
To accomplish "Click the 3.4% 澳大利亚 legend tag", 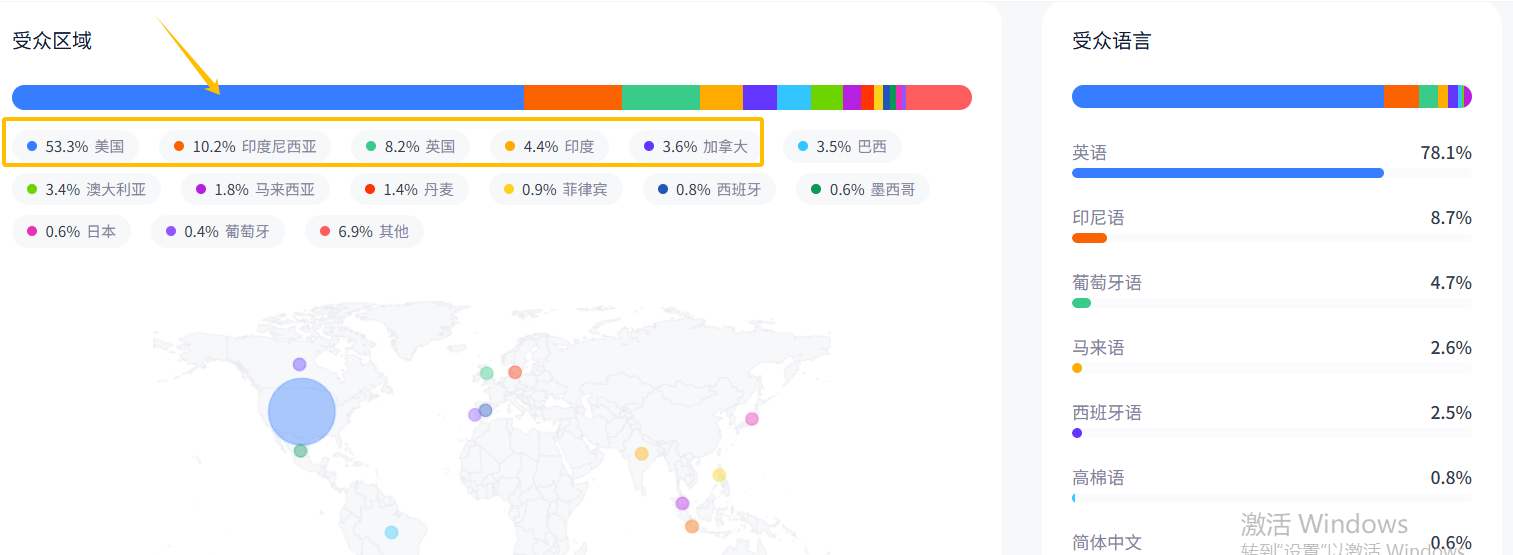I will pos(87,189).
